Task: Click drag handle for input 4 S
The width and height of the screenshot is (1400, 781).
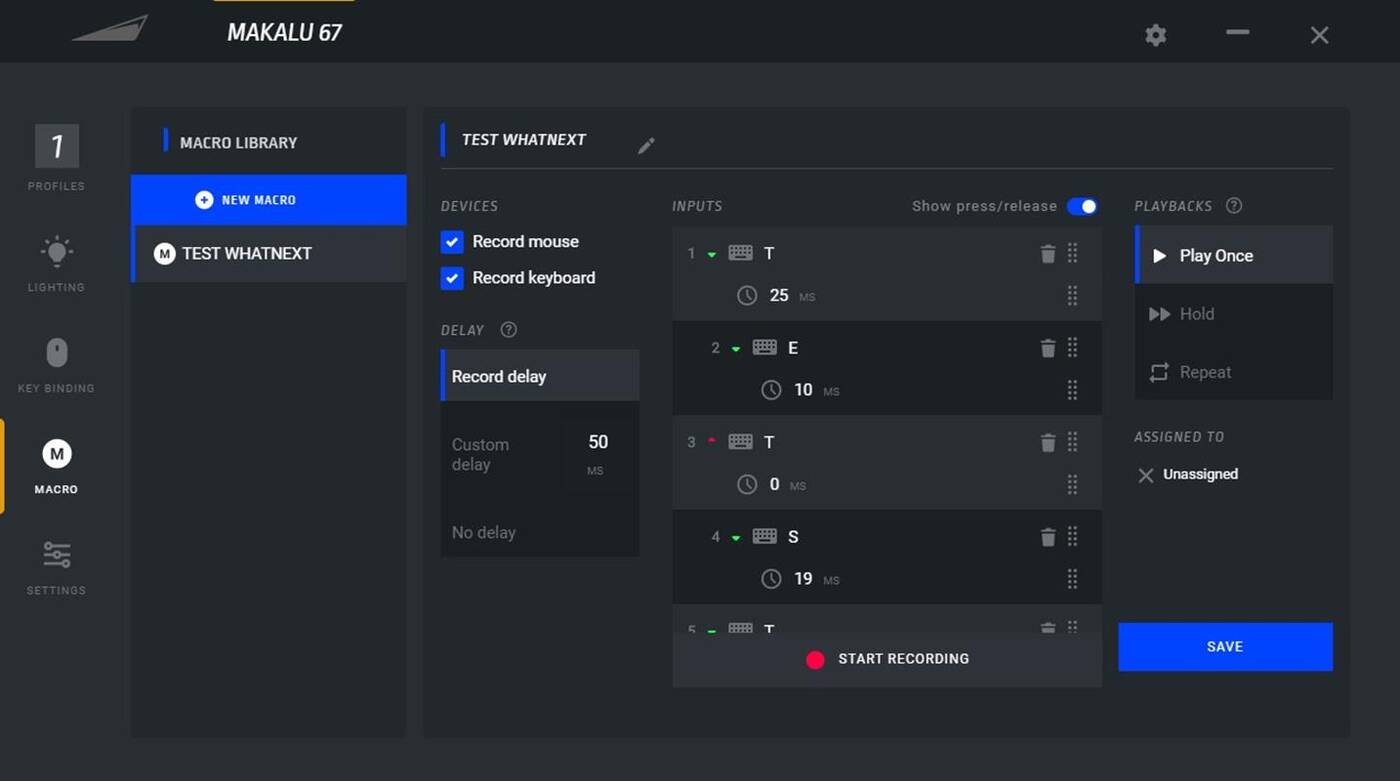Action: [1072, 537]
